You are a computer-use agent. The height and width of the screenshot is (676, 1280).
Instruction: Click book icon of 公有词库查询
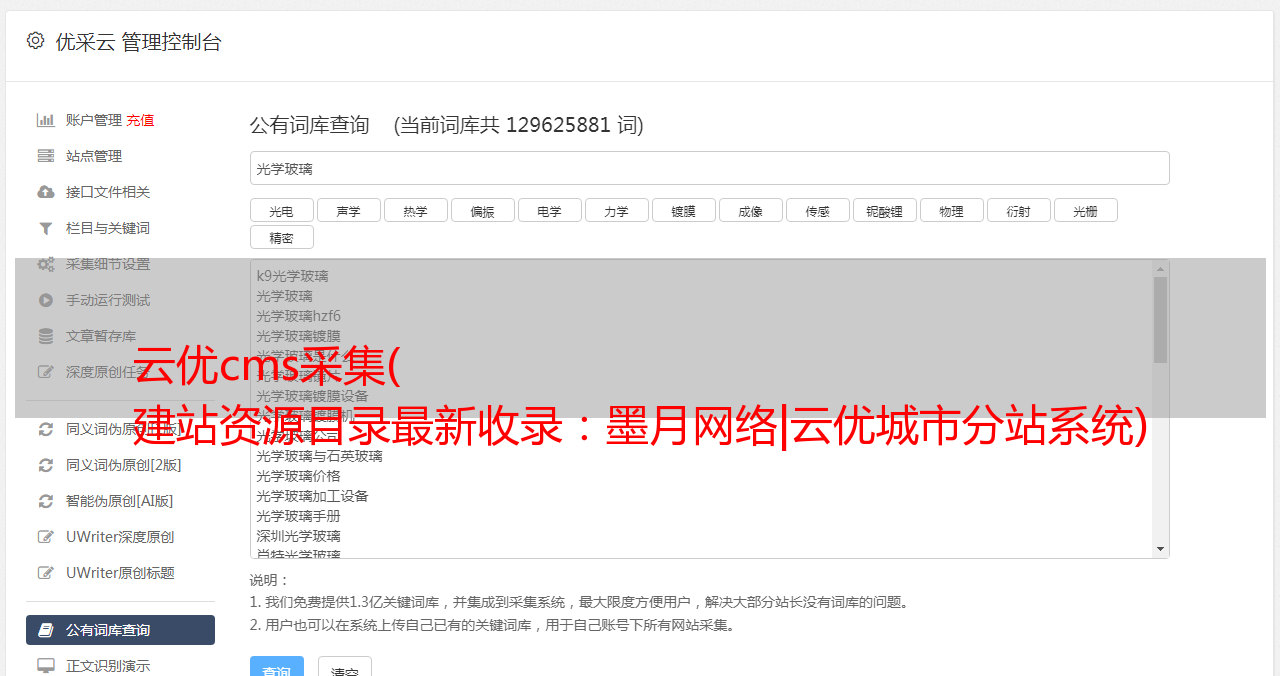(x=46, y=630)
